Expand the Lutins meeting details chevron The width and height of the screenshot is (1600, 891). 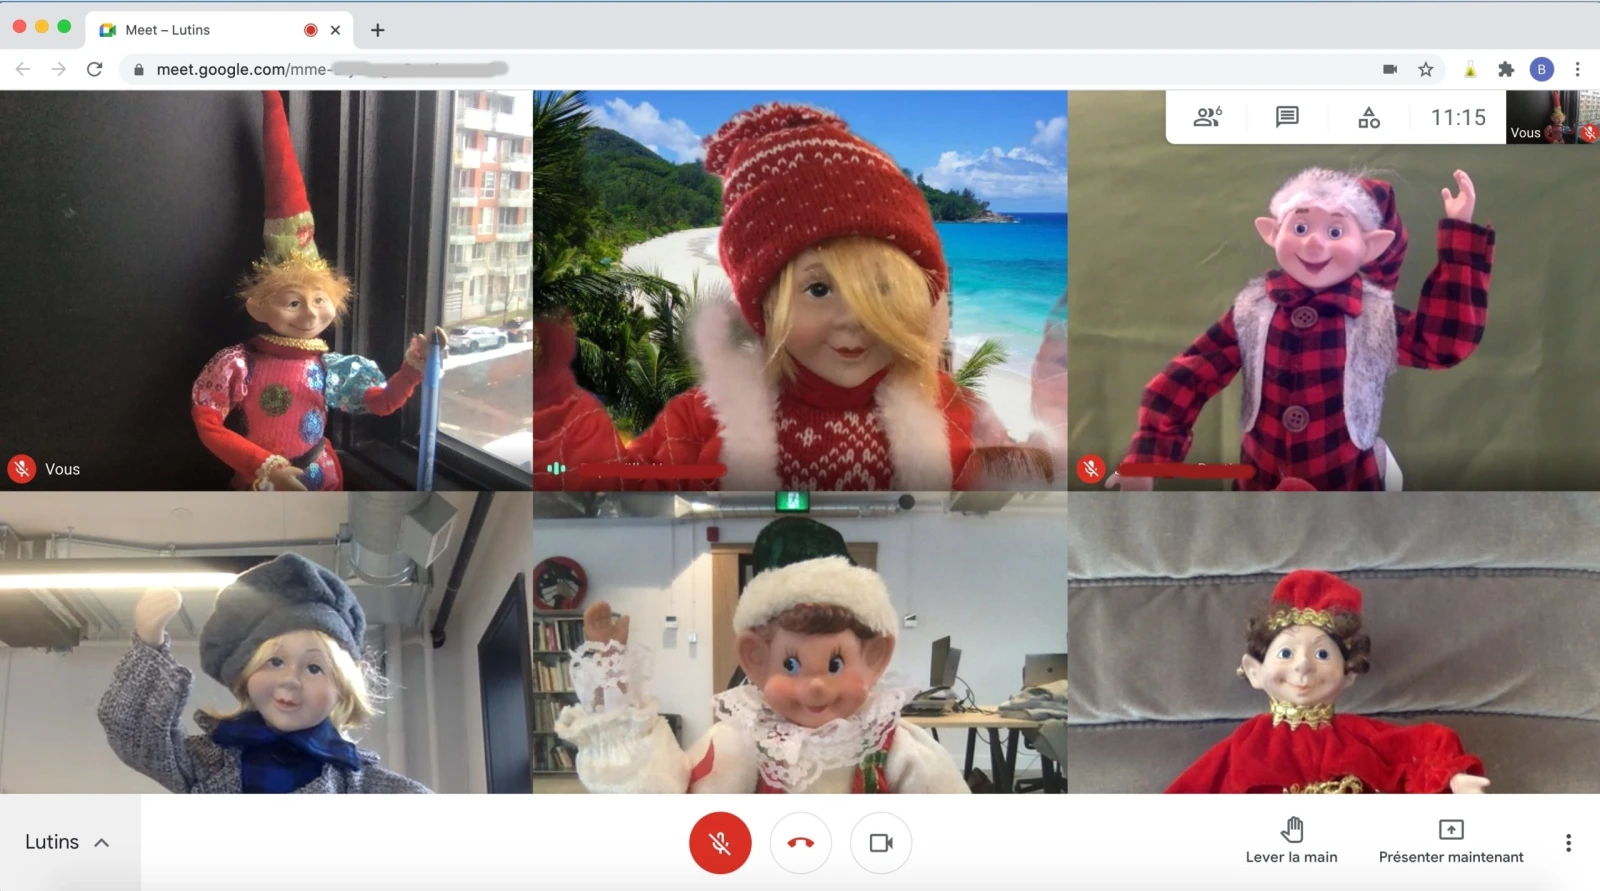click(101, 842)
